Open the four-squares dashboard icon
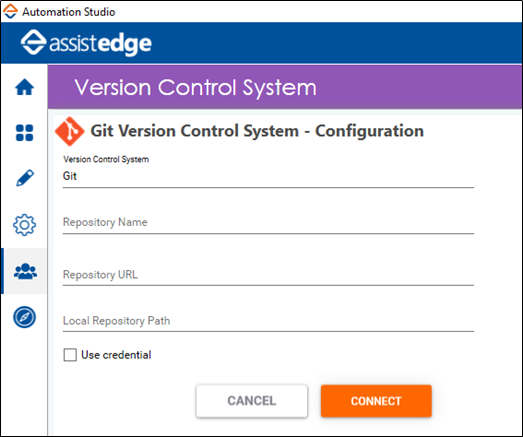523x437 pixels. pyautogui.click(x=24, y=133)
